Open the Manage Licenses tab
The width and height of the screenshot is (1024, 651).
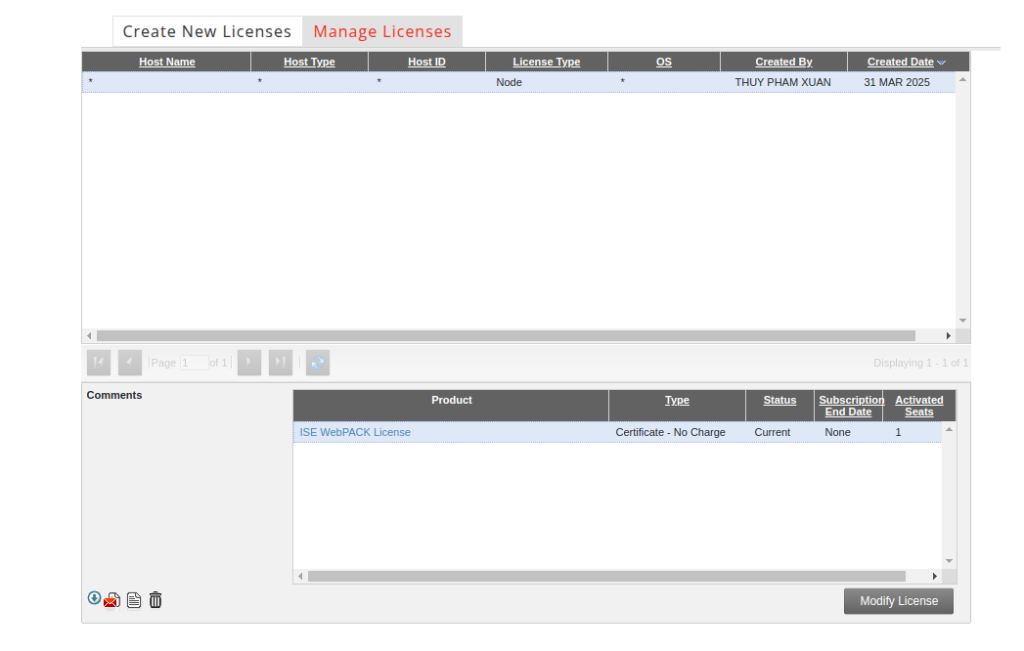382,31
